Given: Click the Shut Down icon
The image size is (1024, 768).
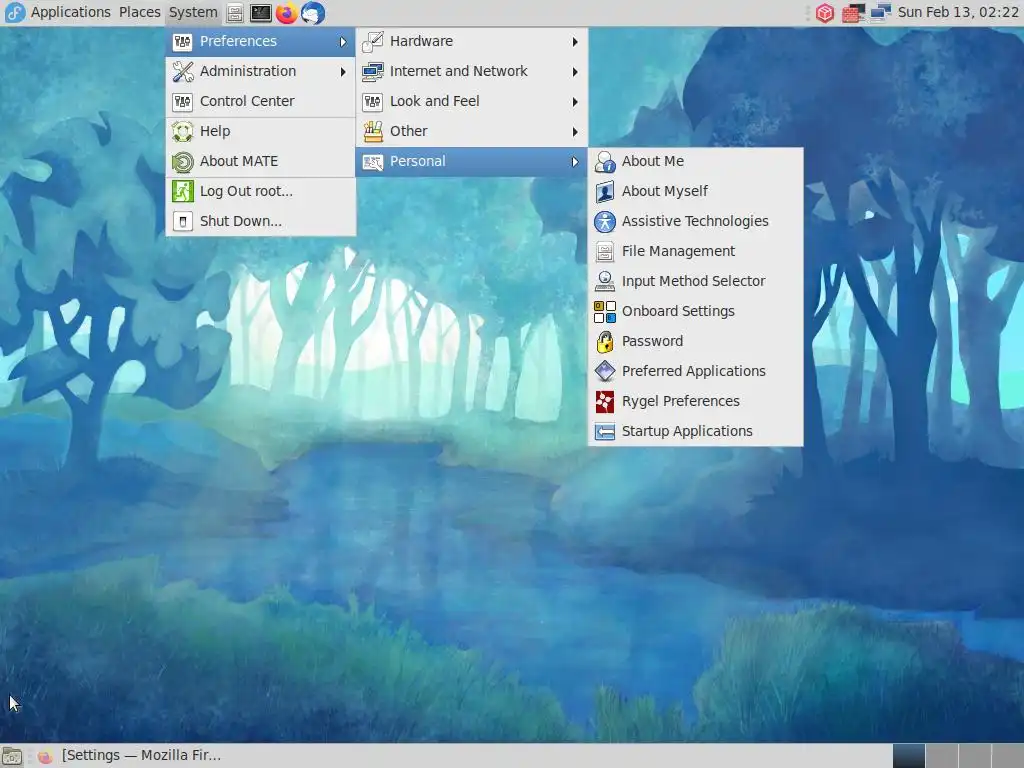Looking at the screenshot, I should coord(183,221).
